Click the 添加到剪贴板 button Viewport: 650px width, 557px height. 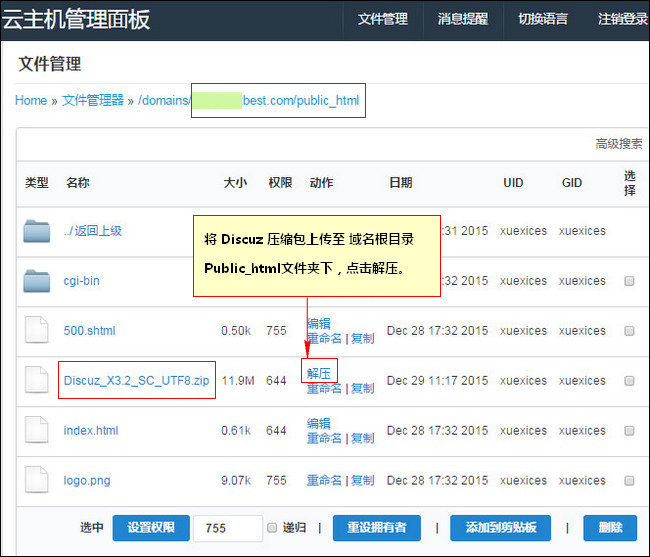tap(500, 528)
